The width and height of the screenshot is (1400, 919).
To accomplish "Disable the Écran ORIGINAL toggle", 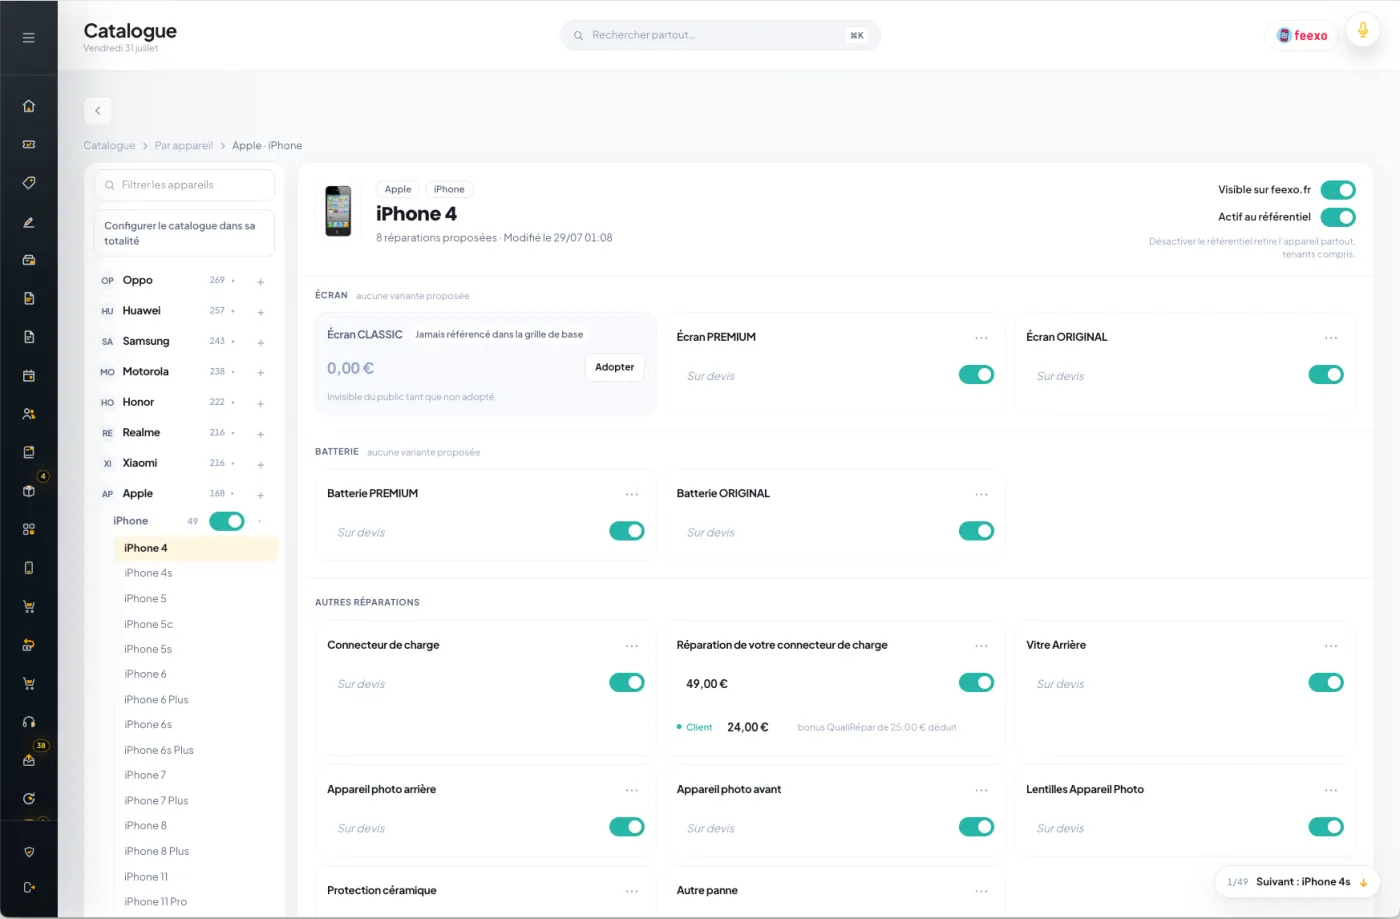I will tap(1326, 375).
